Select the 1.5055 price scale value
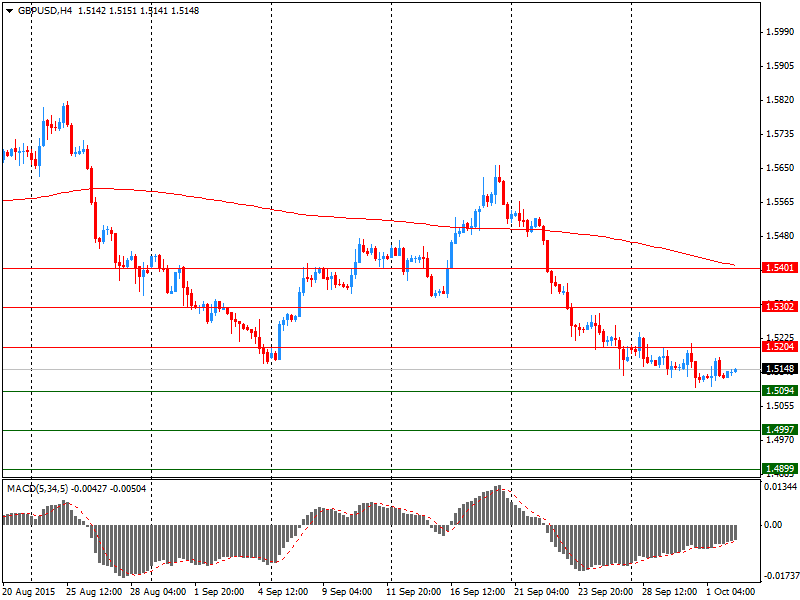800x600 pixels. [780, 406]
